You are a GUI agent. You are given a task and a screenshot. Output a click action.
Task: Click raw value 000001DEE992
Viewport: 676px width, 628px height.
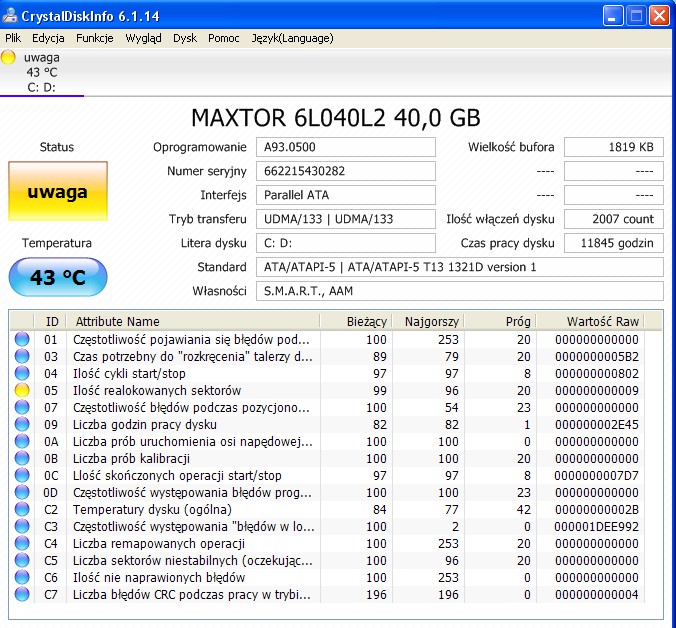(x=596, y=527)
